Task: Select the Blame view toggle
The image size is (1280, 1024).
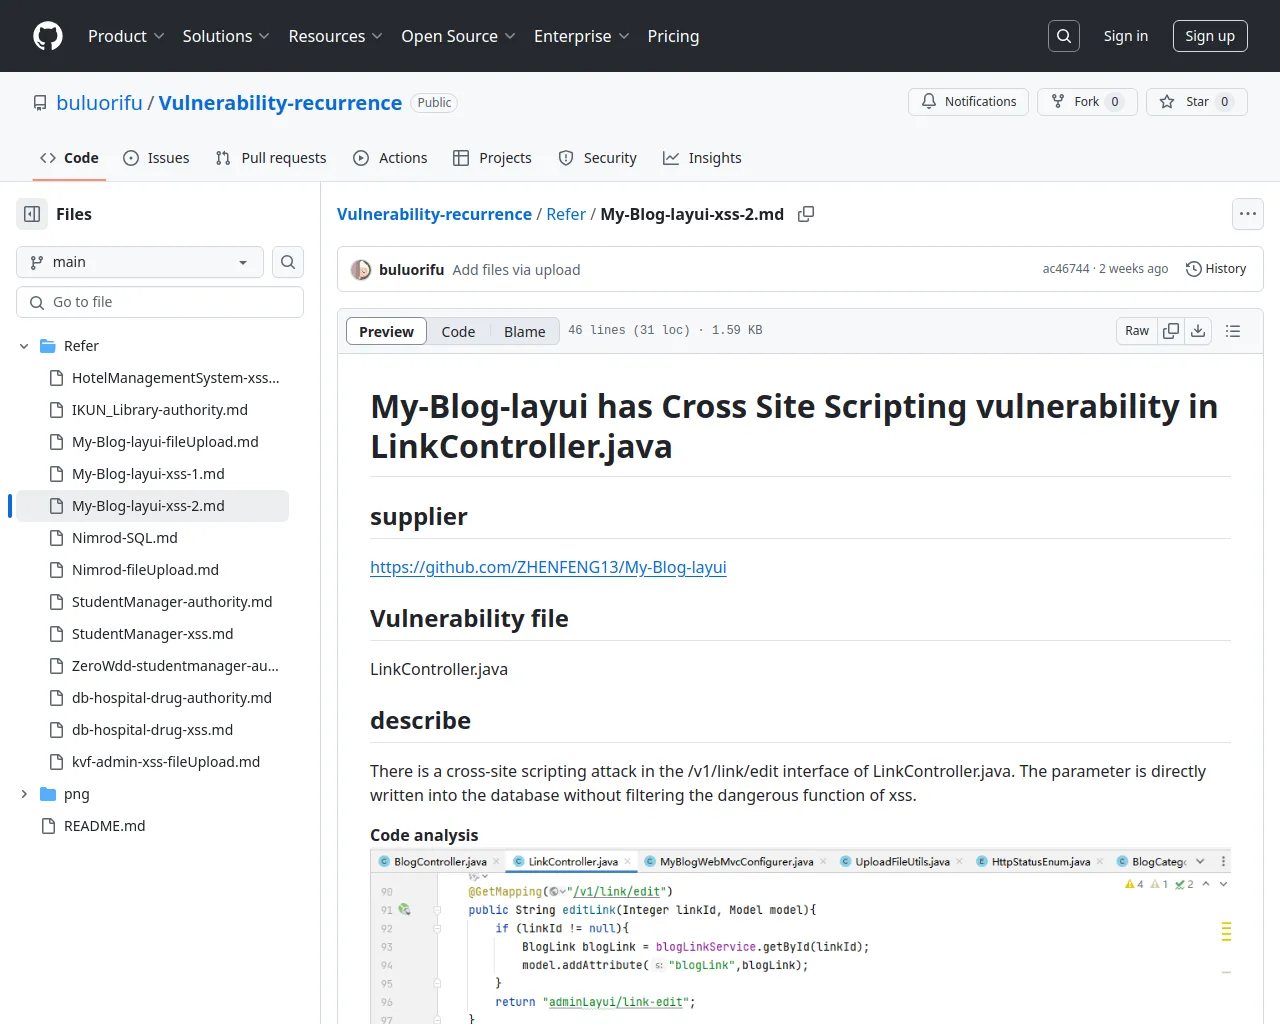Action: coord(525,331)
